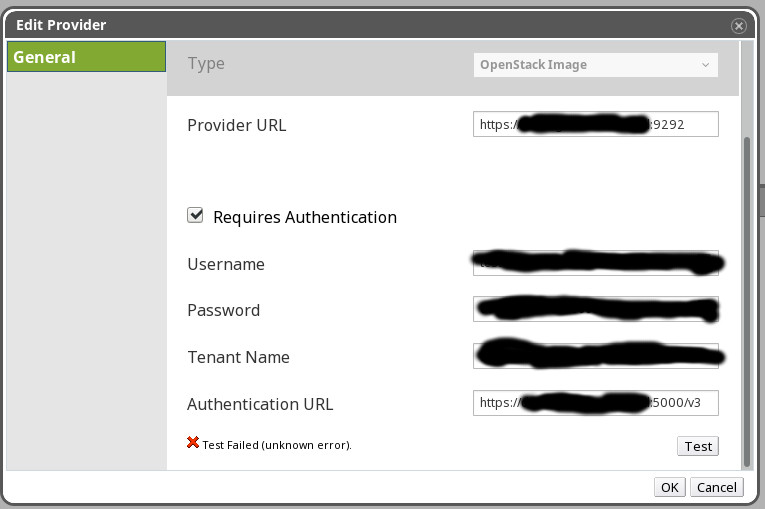Click the dialog's vertical scrollbar

point(745,300)
